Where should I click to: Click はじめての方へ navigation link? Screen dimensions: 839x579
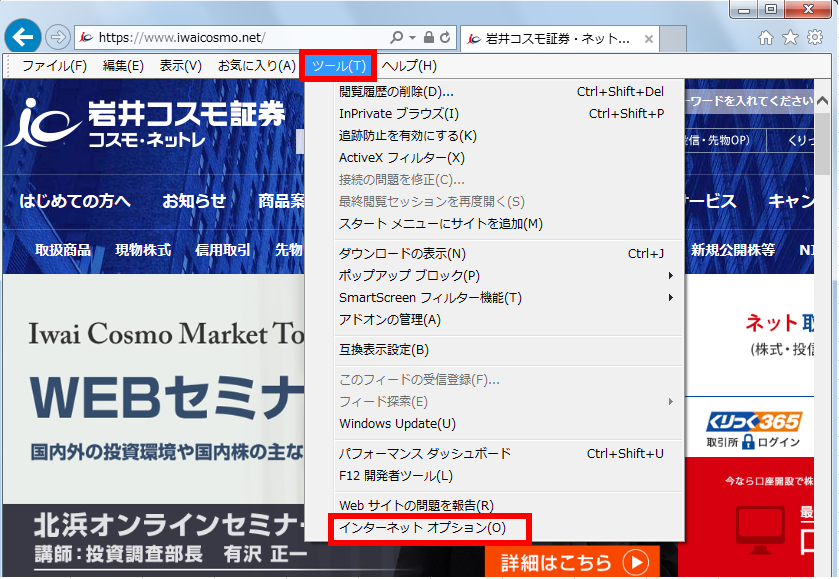[x=75, y=201]
